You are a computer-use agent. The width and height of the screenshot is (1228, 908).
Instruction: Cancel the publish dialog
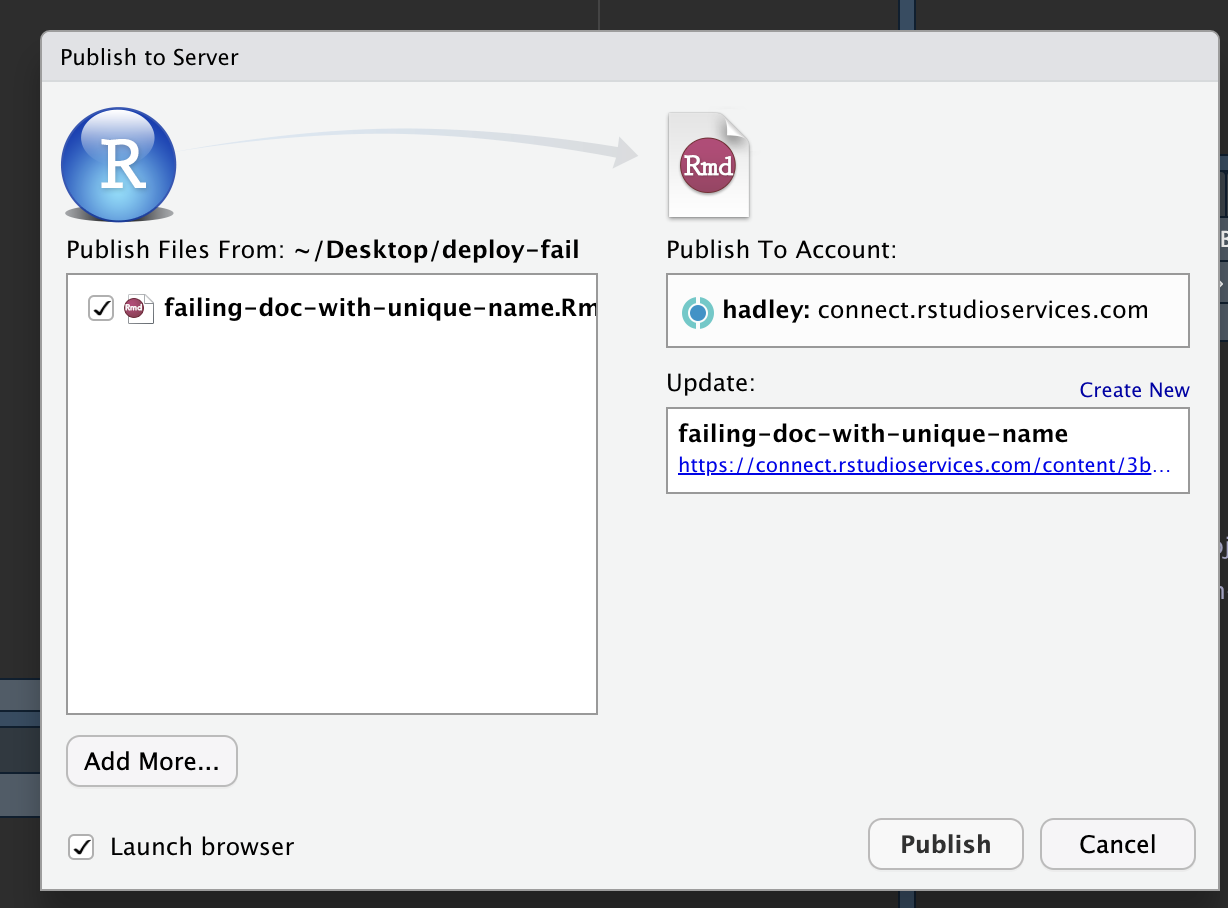(1117, 843)
